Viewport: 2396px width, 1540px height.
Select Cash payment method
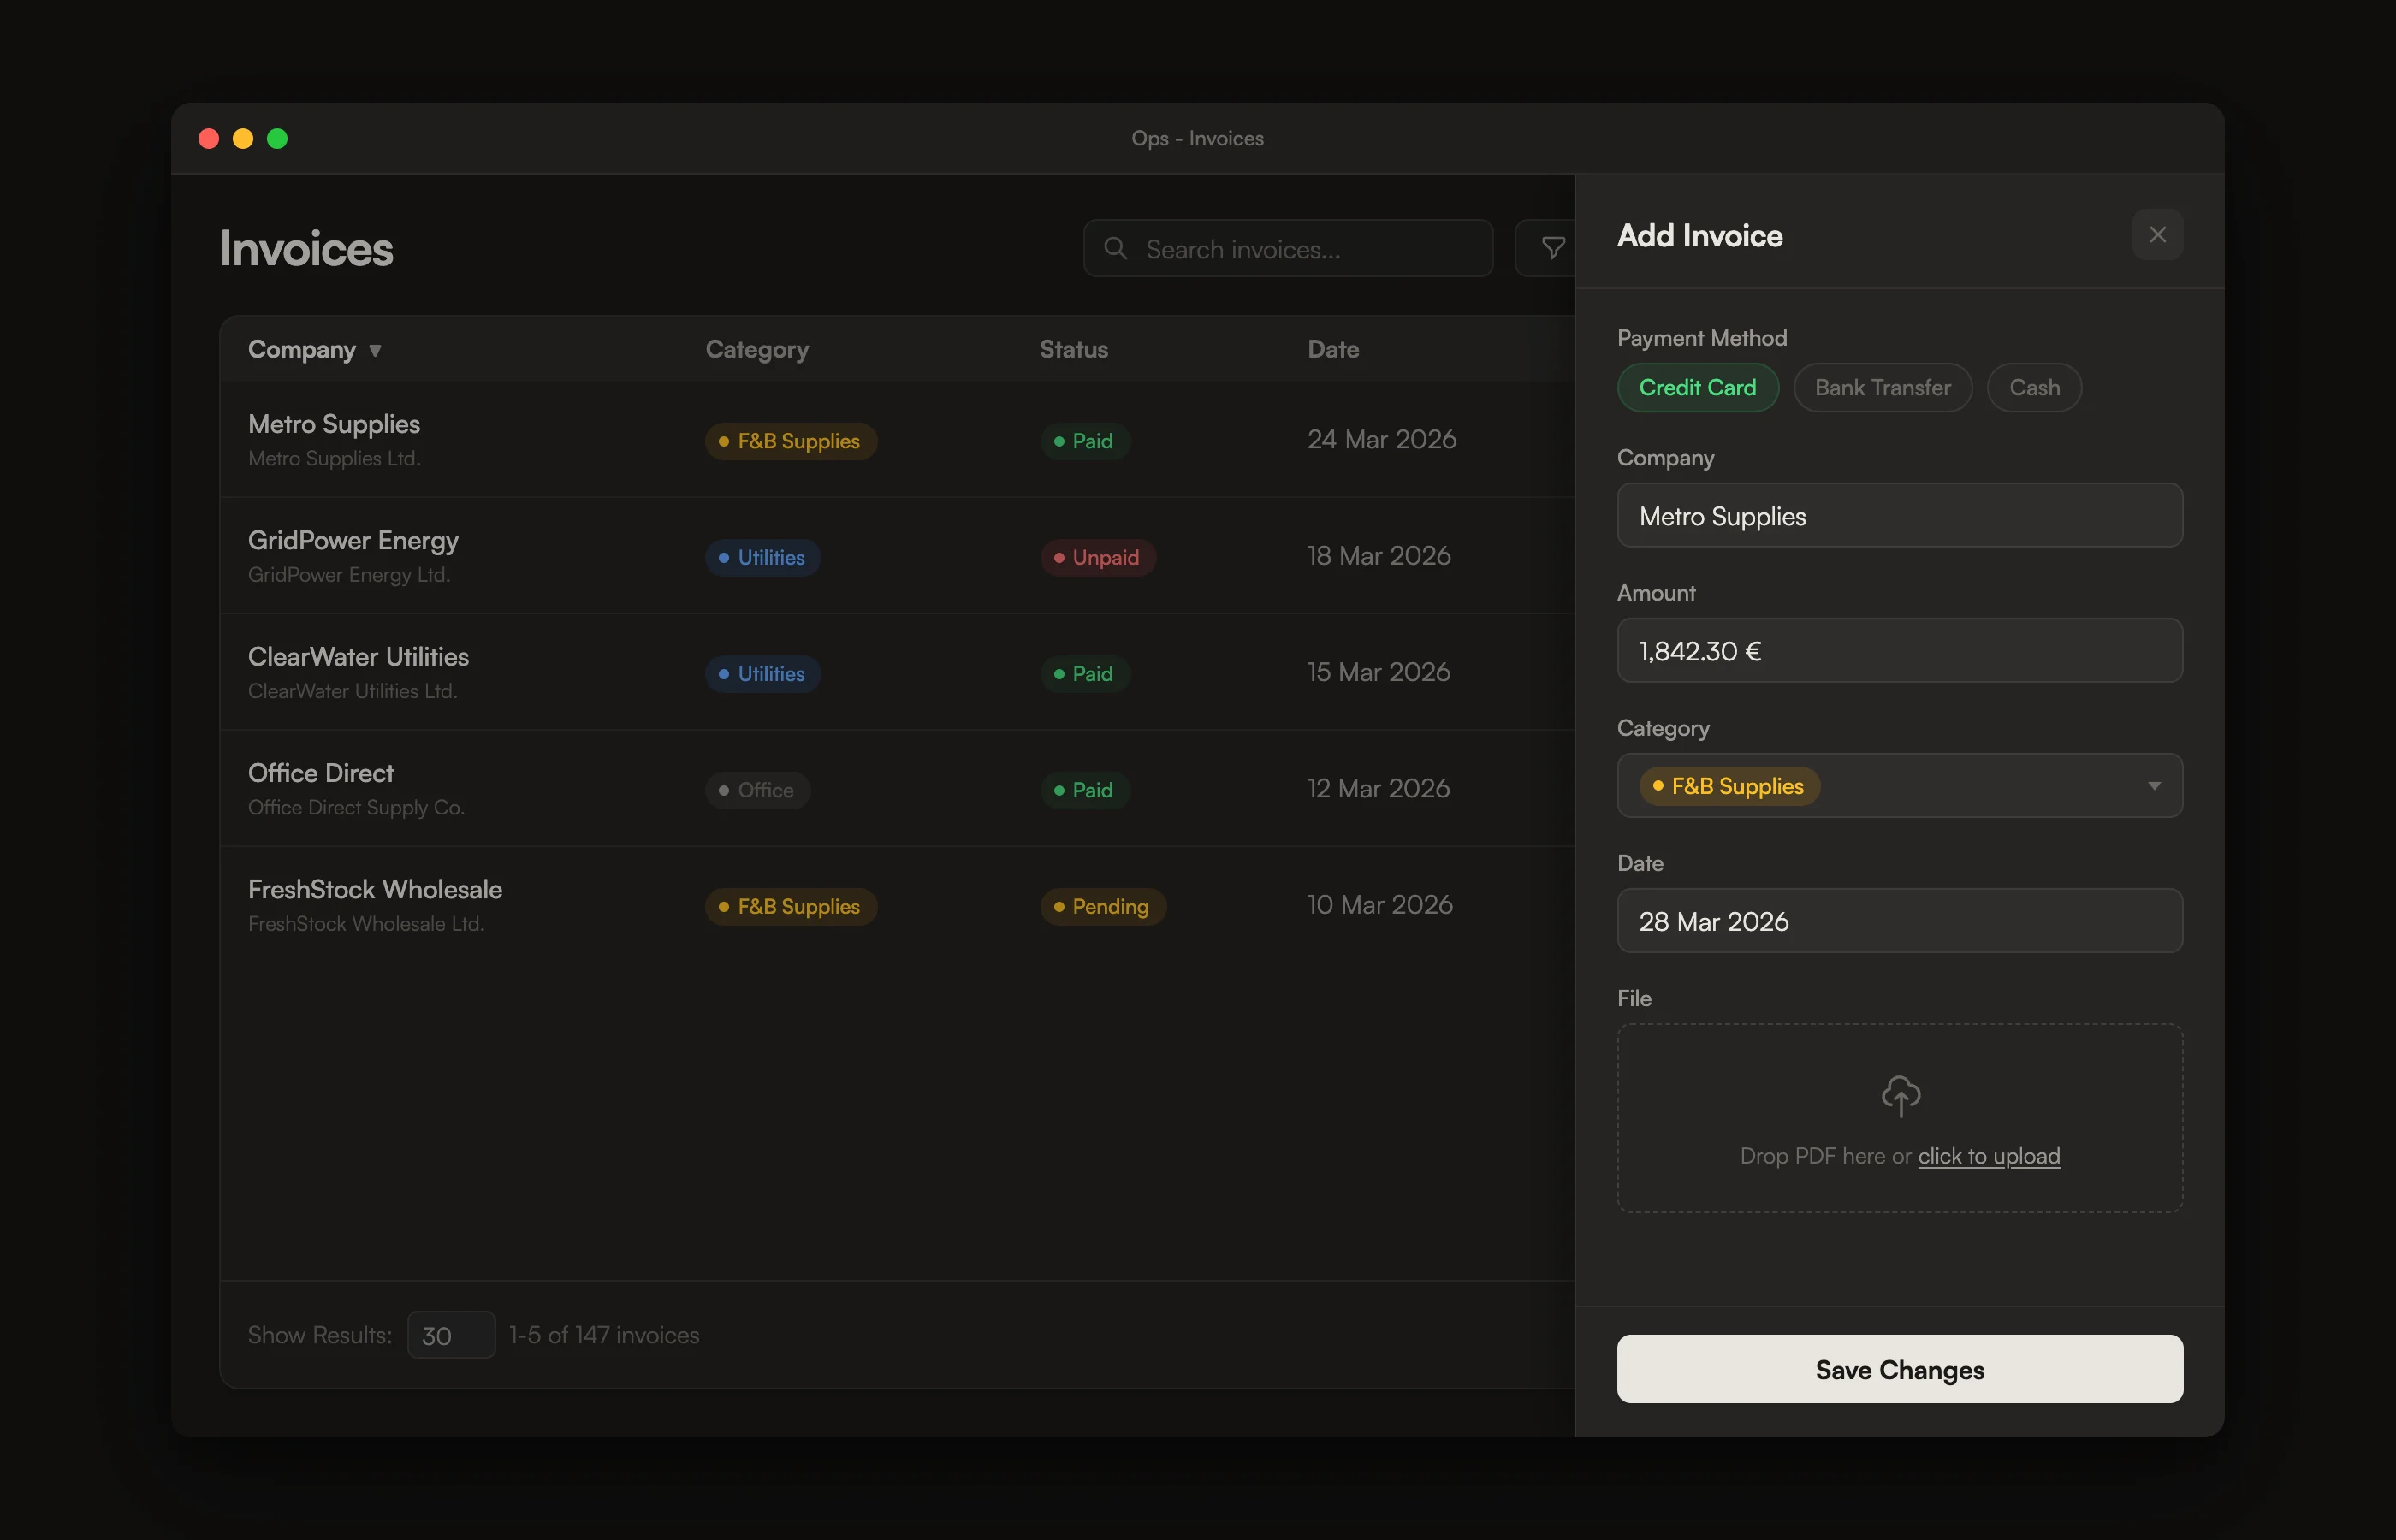coord(2034,388)
